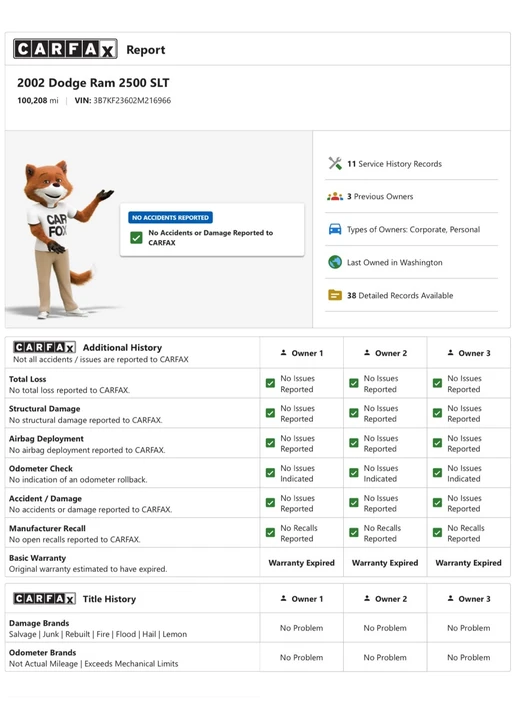Click the yellow folder icon for Detailed Records
The image size is (528, 720).
[x=335, y=295]
